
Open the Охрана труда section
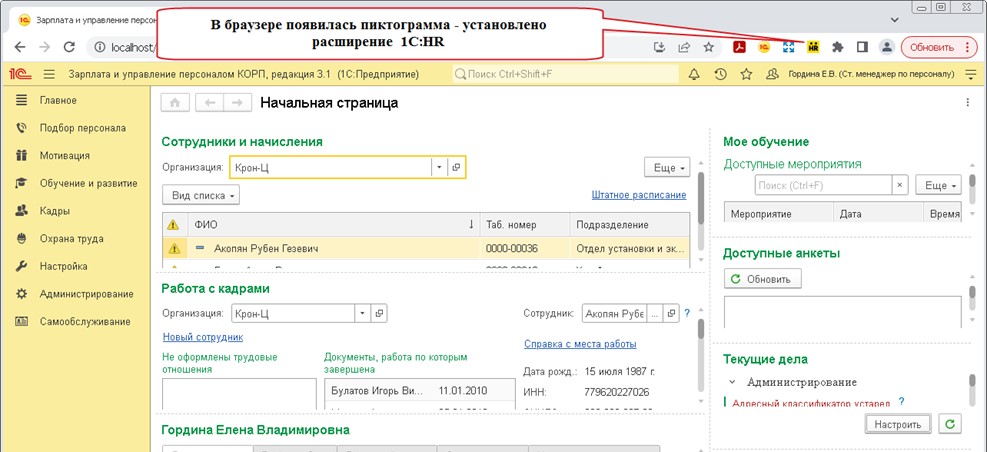pos(71,239)
